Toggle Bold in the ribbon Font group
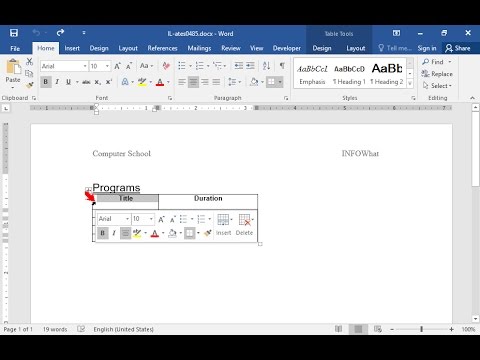The height and width of the screenshot is (360, 480). click(46, 82)
